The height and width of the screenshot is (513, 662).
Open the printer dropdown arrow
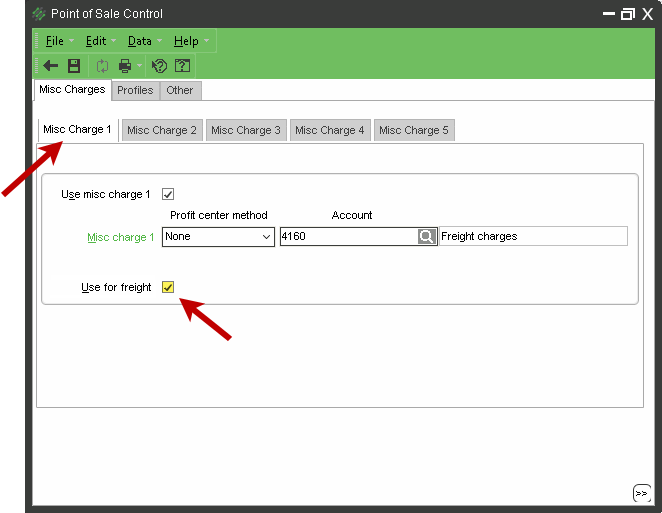tap(139, 66)
